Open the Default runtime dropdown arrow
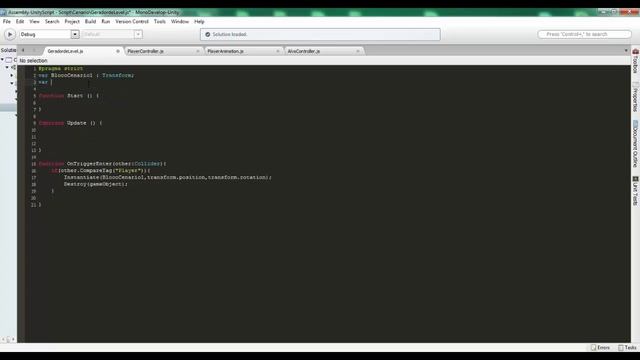Screen dimensions: 640x360 pos(138,34)
